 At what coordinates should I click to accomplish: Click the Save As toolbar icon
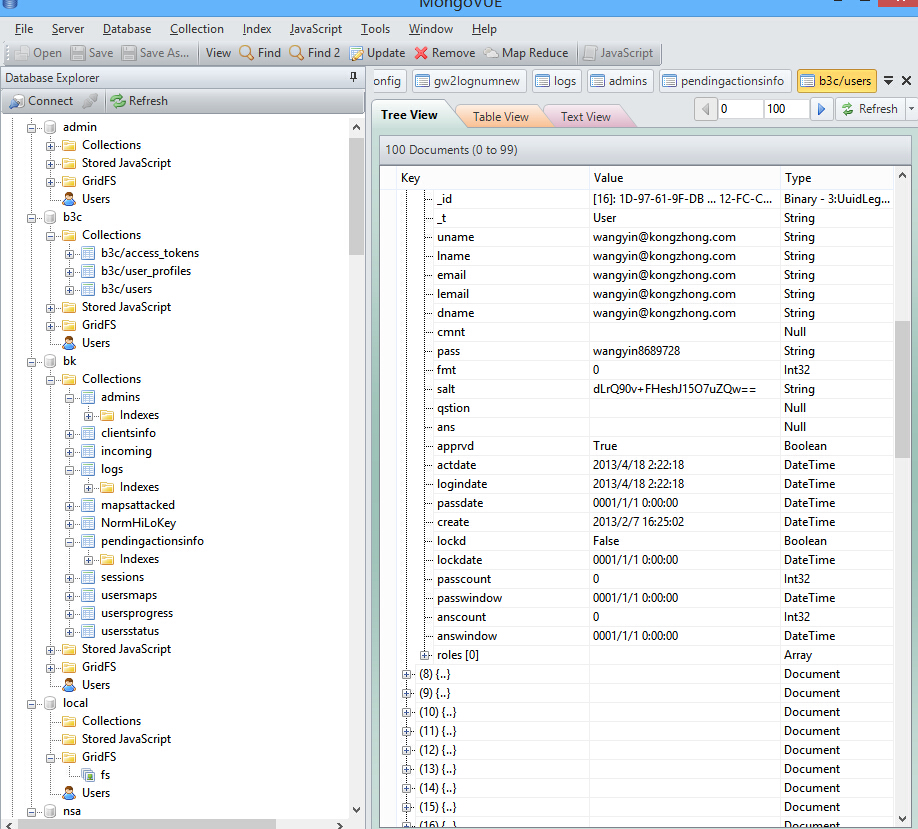click(129, 53)
